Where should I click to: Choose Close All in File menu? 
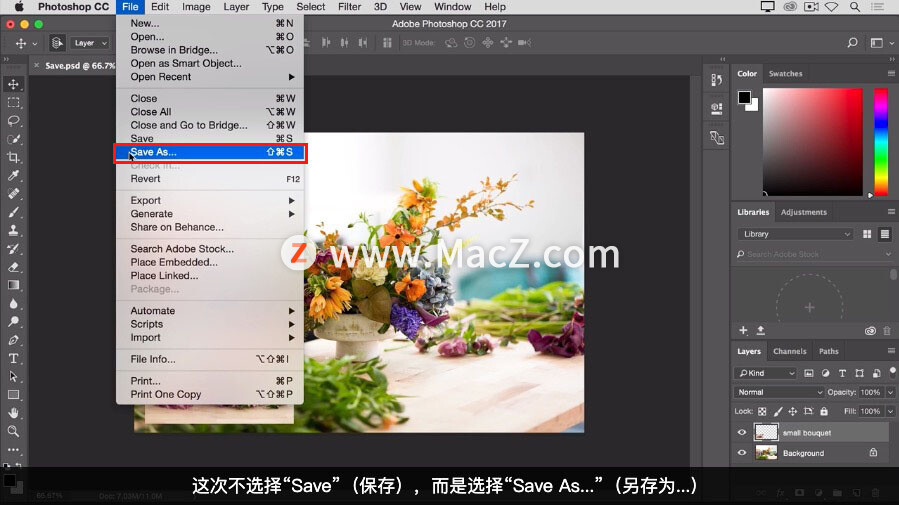click(x=211, y=112)
